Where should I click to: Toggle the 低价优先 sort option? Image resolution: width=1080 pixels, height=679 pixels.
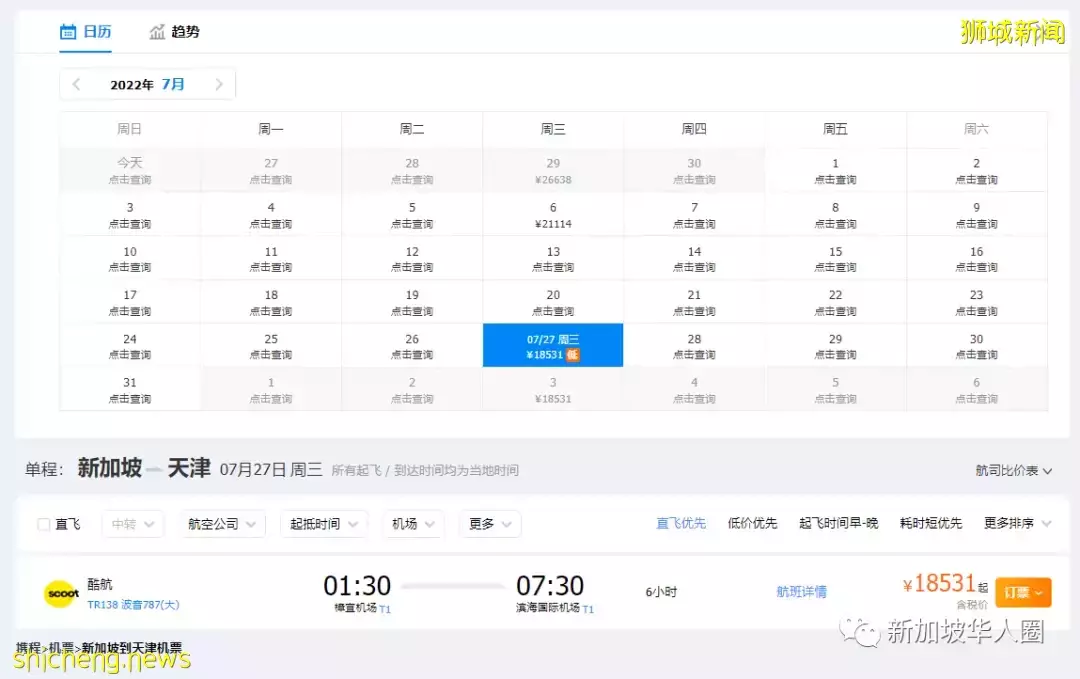coord(752,523)
